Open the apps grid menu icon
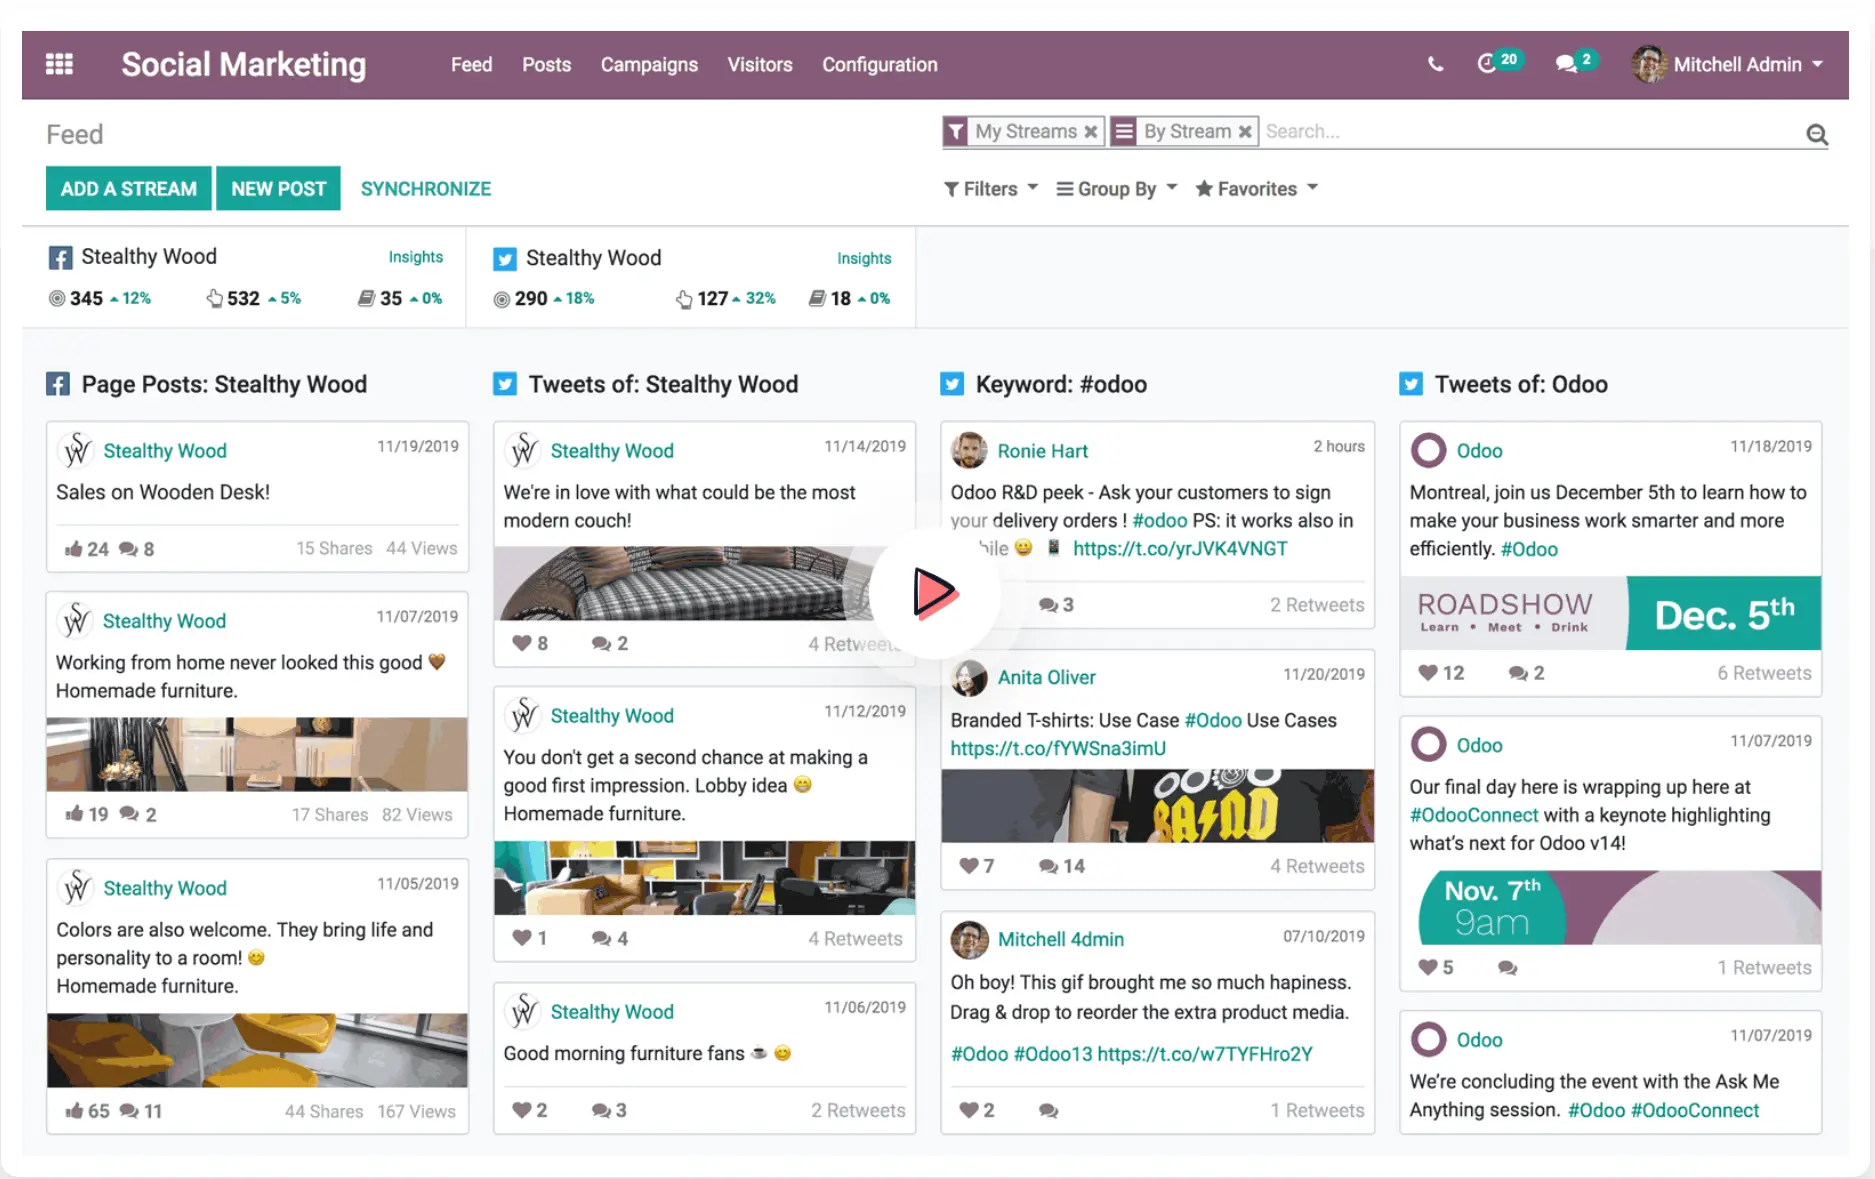Screen dimensions: 1875x1179 59,64
